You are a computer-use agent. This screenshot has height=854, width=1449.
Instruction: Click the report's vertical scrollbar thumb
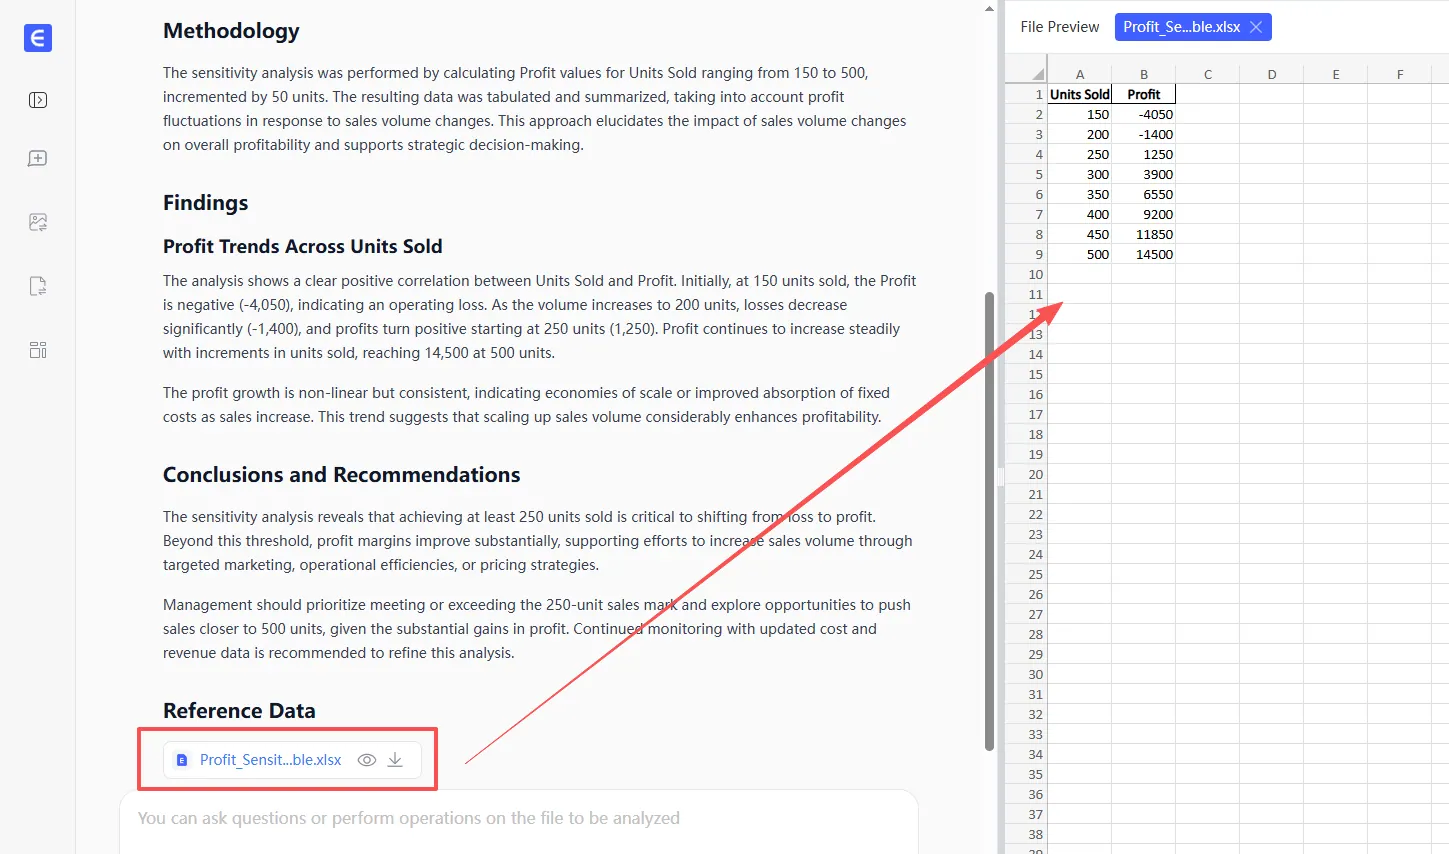(989, 520)
